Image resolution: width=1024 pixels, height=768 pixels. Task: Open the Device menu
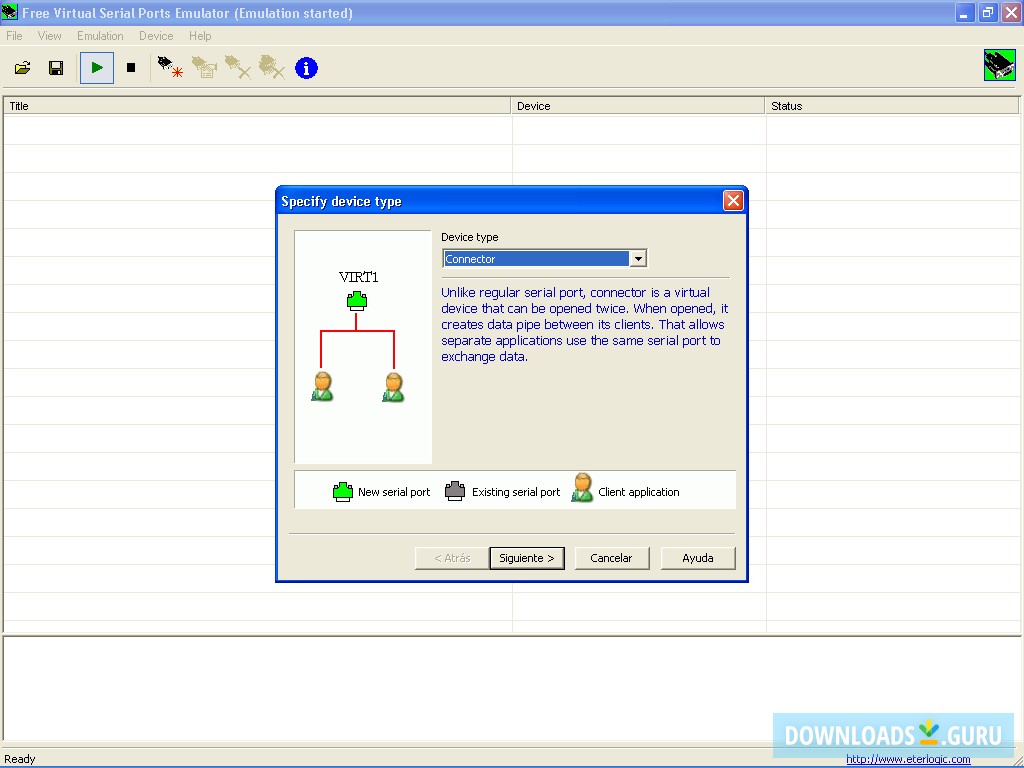point(156,35)
